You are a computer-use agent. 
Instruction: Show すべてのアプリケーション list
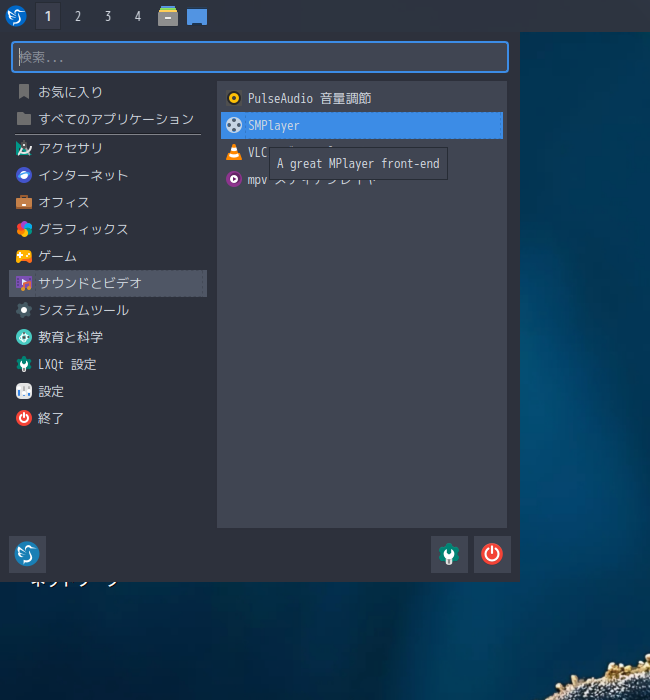pyautogui.click(x=108, y=119)
